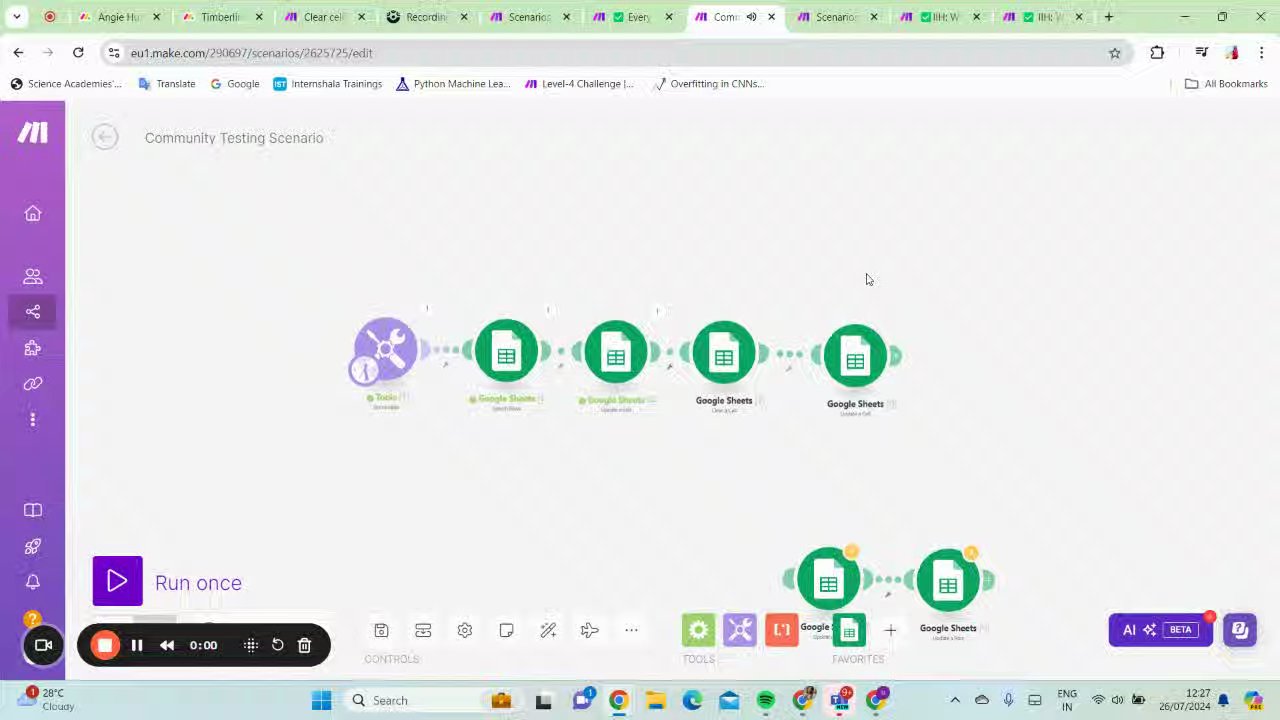Mute the current tab audio icon

(752, 17)
